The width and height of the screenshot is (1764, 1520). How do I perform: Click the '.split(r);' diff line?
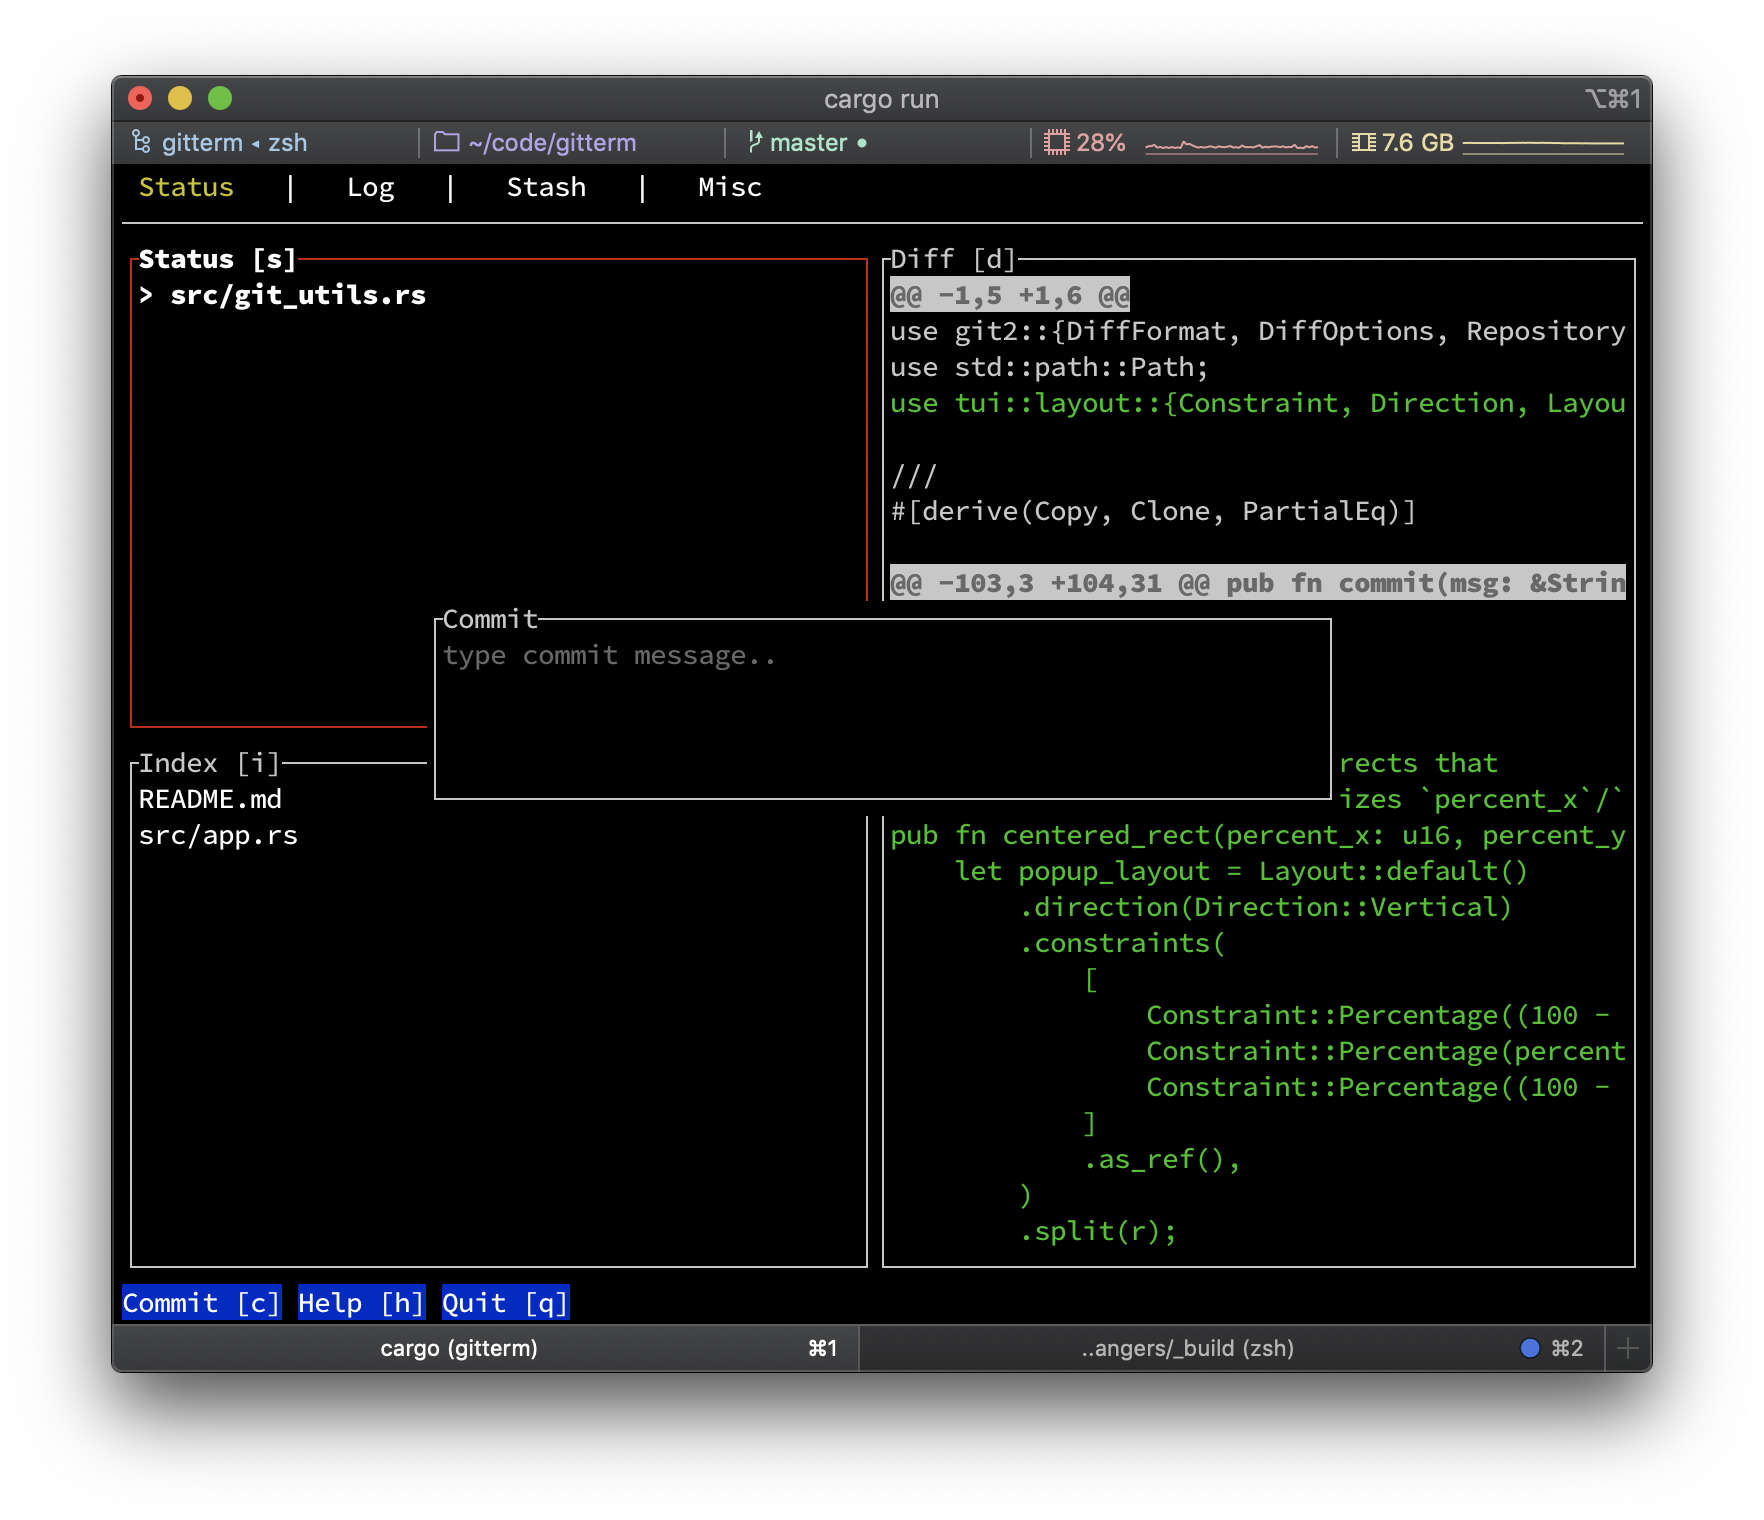coord(1098,1231)
